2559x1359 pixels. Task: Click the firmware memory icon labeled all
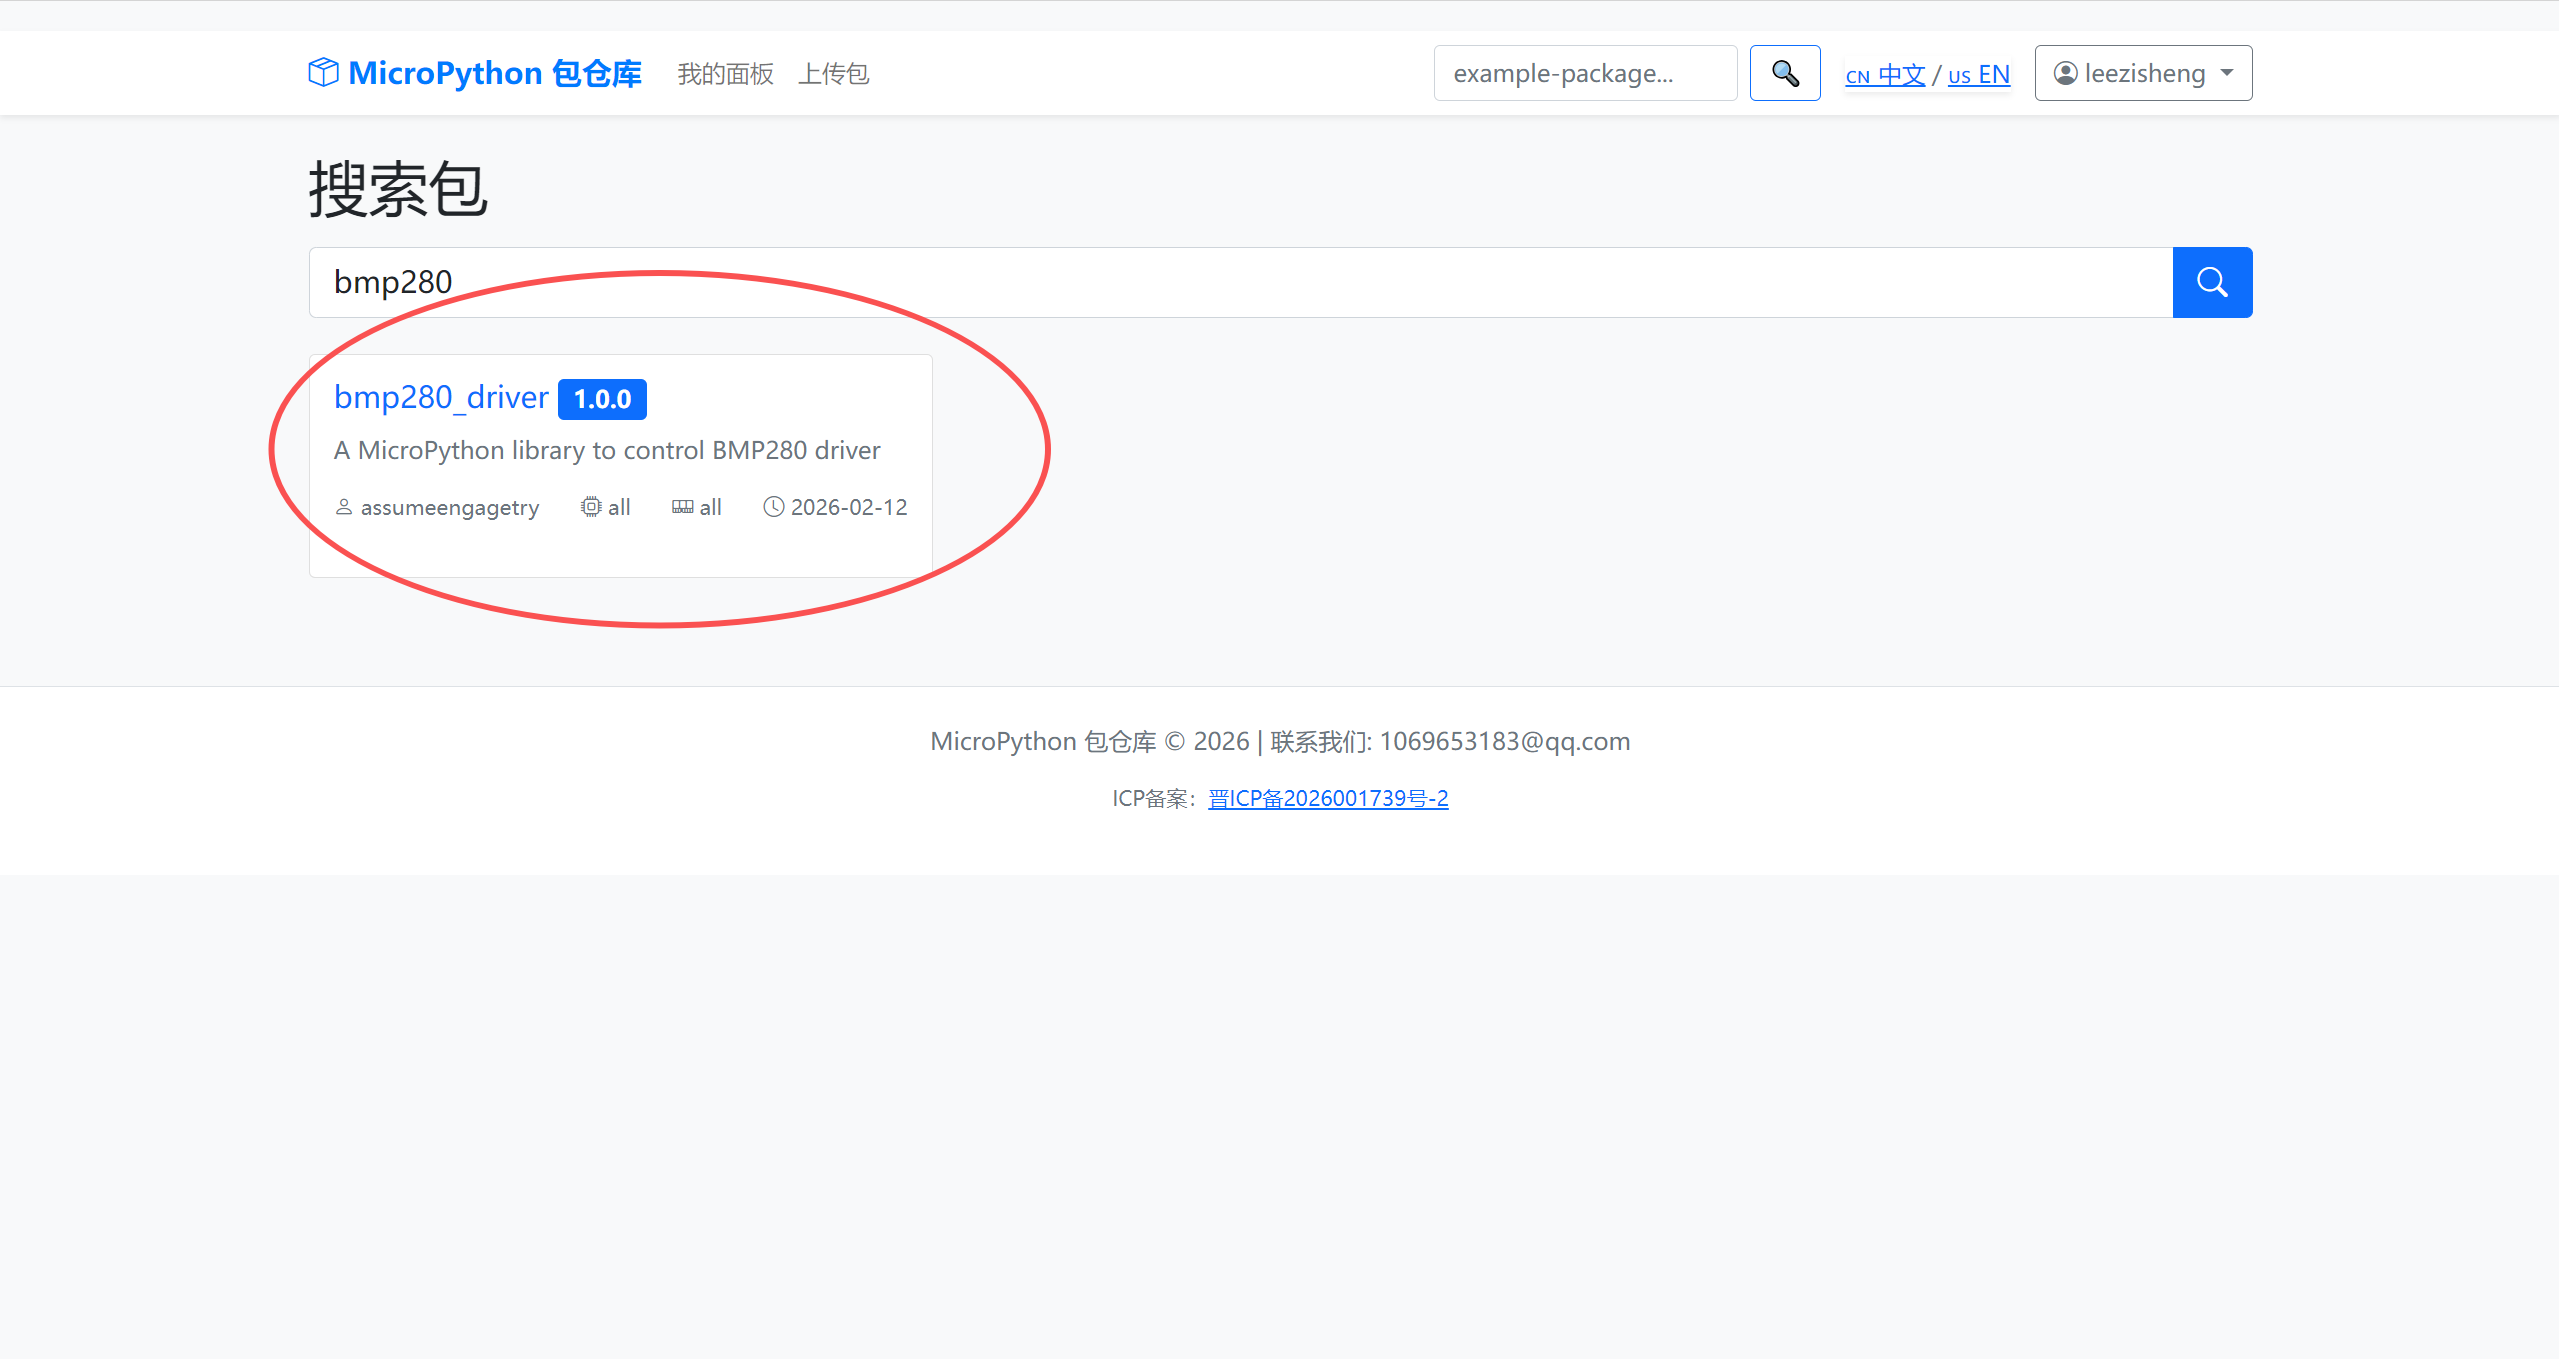point(682,507)
